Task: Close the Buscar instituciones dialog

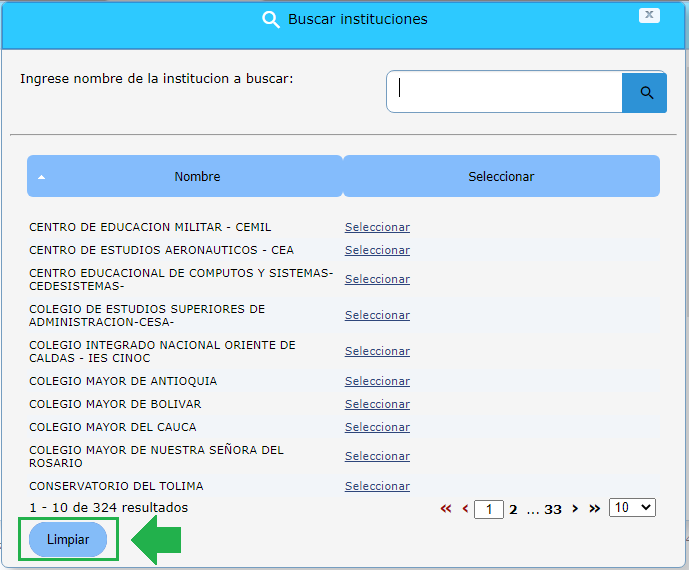Action: (650, 15)
